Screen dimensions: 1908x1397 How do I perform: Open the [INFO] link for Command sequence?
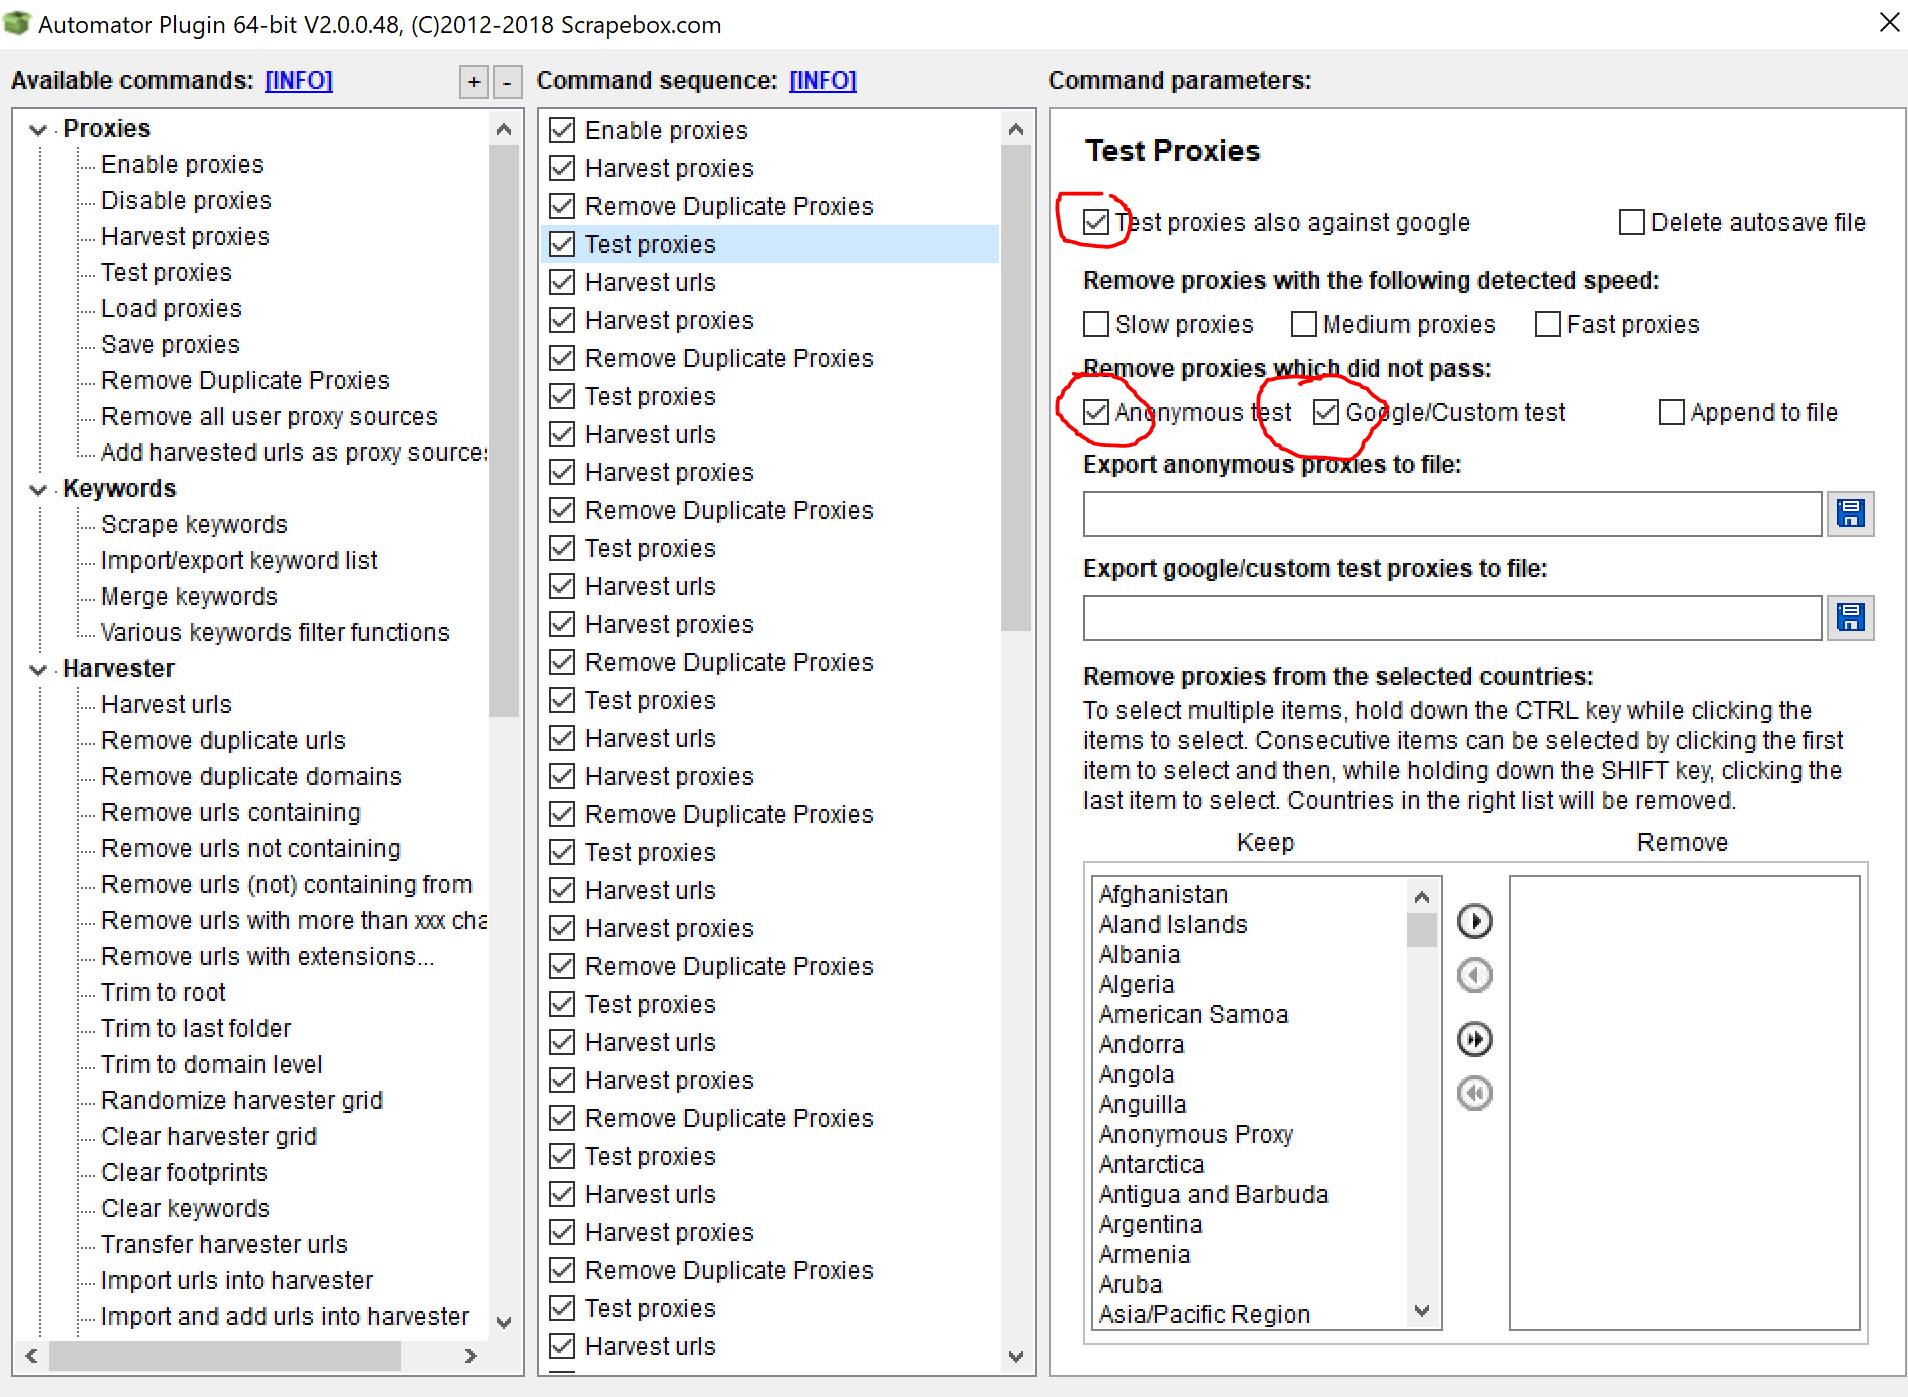tap(823, 80)
